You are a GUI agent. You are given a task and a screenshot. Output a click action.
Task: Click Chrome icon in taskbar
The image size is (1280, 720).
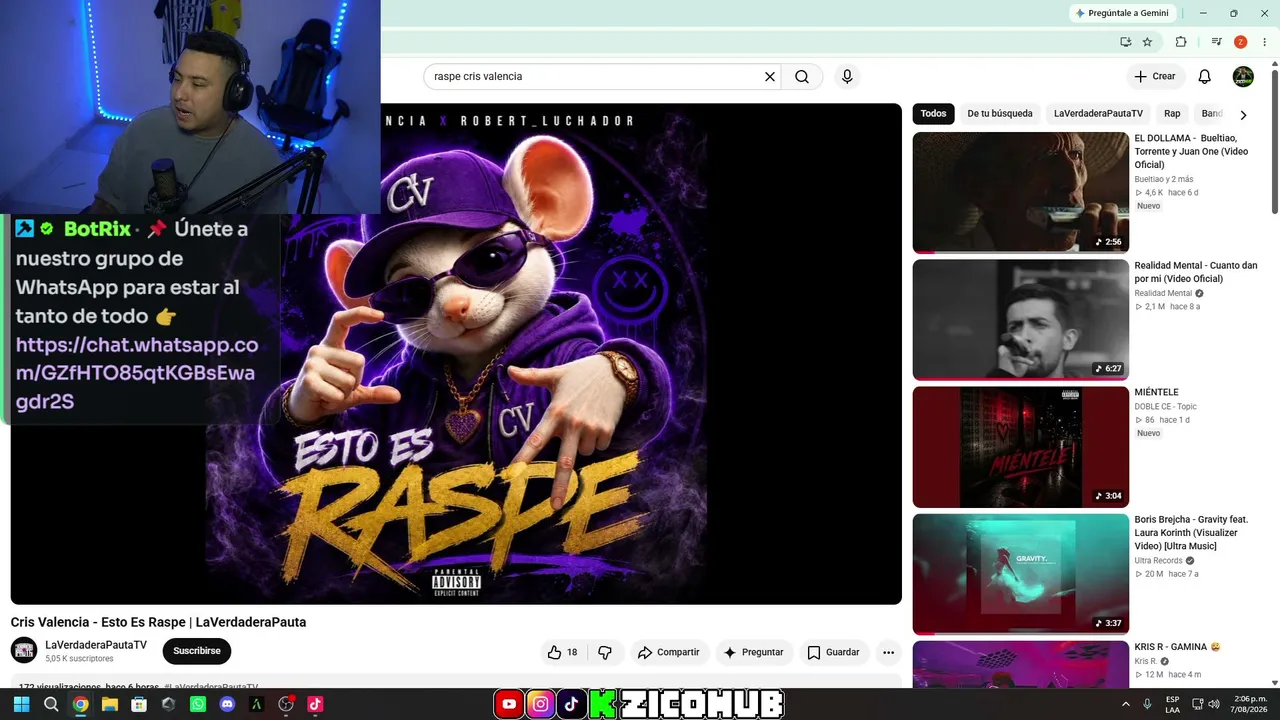pyautogui.click(x=80, y=704)
